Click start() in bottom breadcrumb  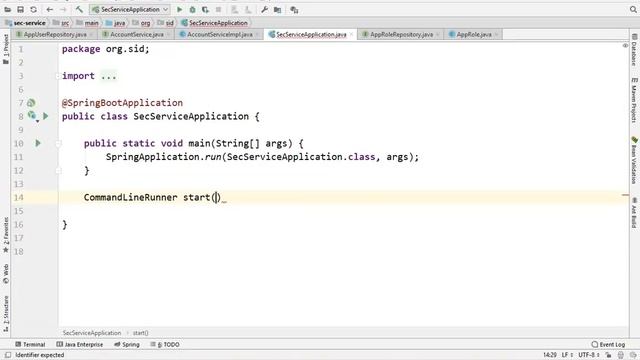coord(140,333)
